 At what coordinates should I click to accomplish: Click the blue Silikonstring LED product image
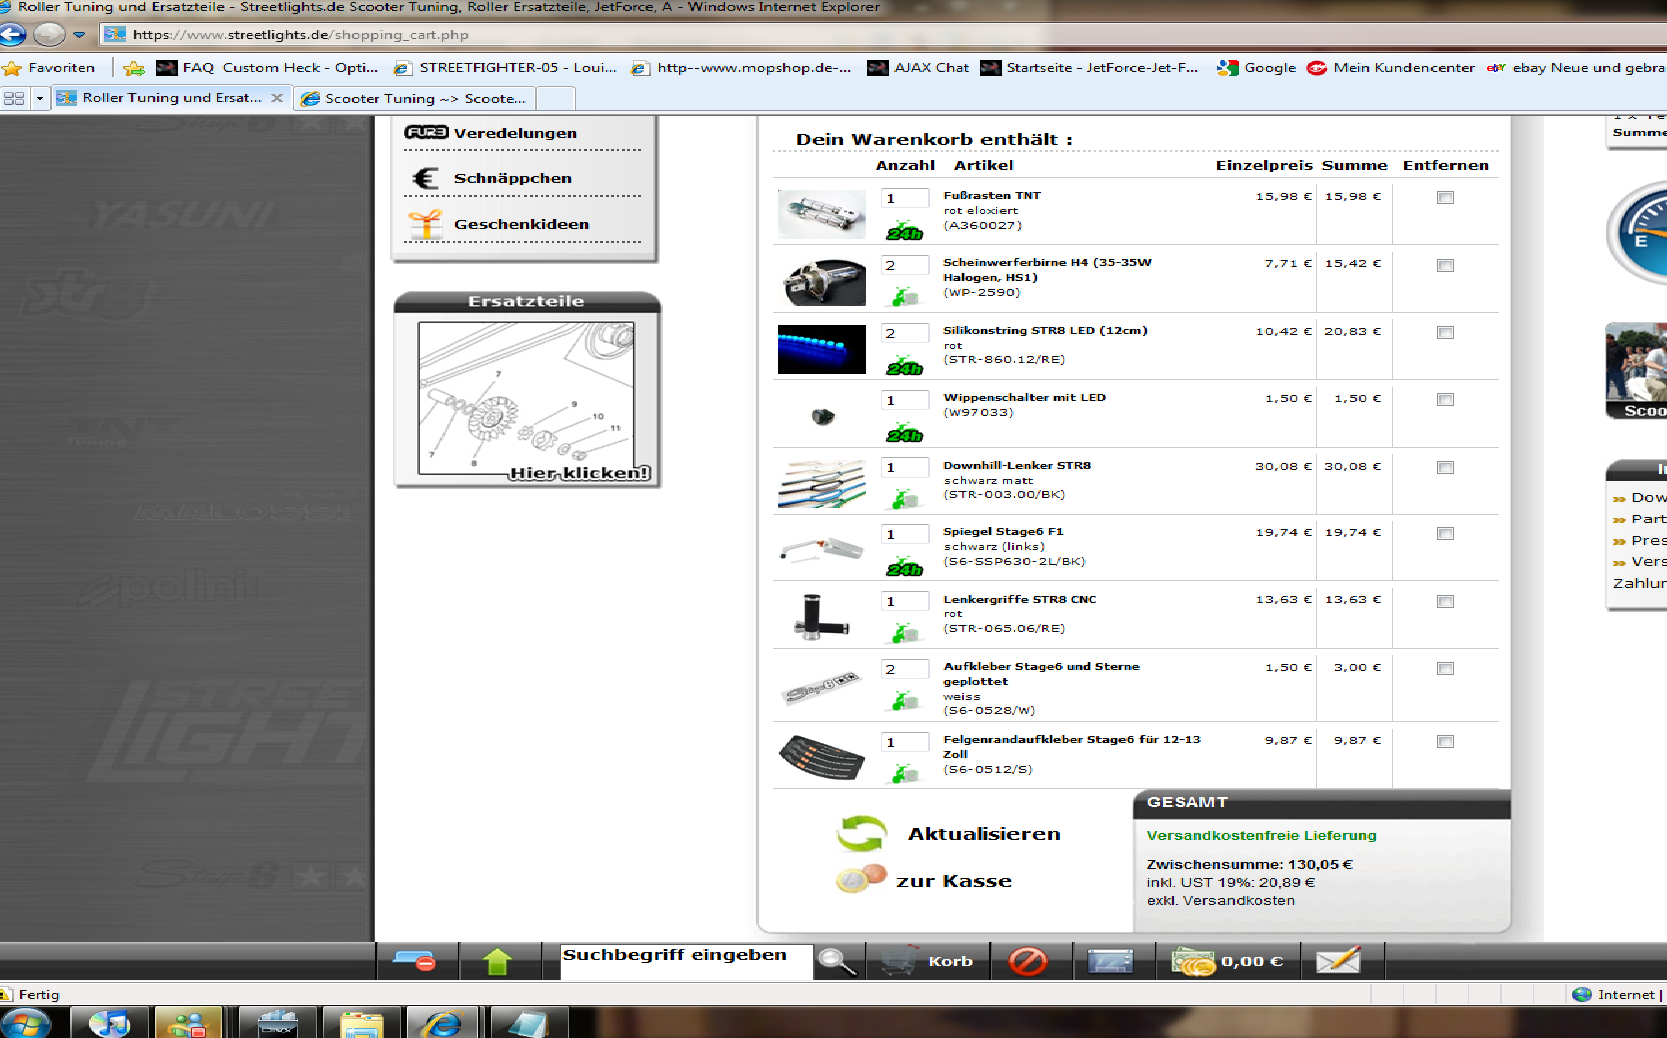pos(822,349)
